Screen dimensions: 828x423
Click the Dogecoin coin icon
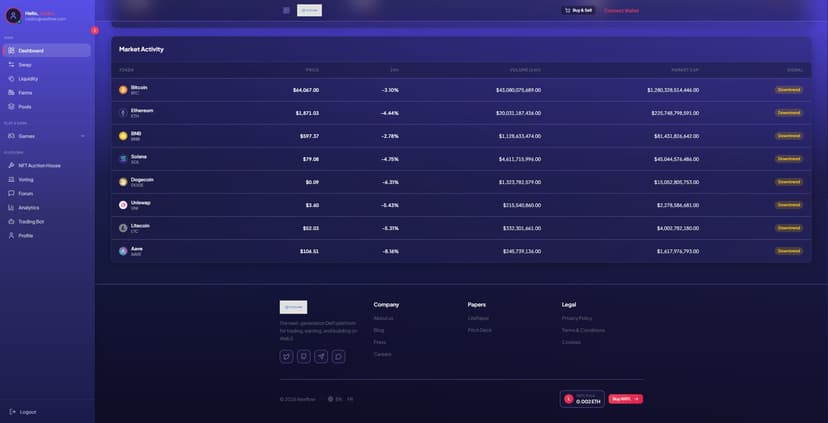coord(123,182)
